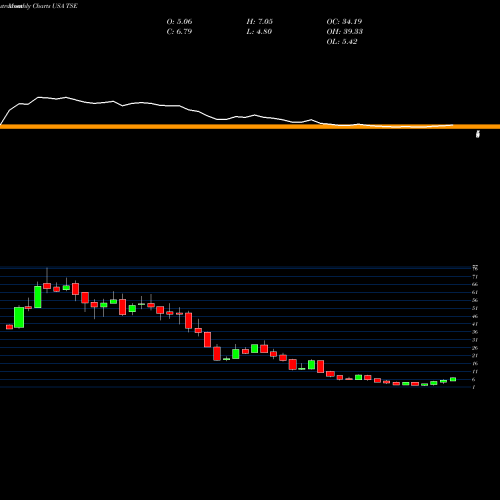The height and width of the screenshot is (500, 500).
Task: Click the 56 price axis label
Action: click(x=475, y=300)
